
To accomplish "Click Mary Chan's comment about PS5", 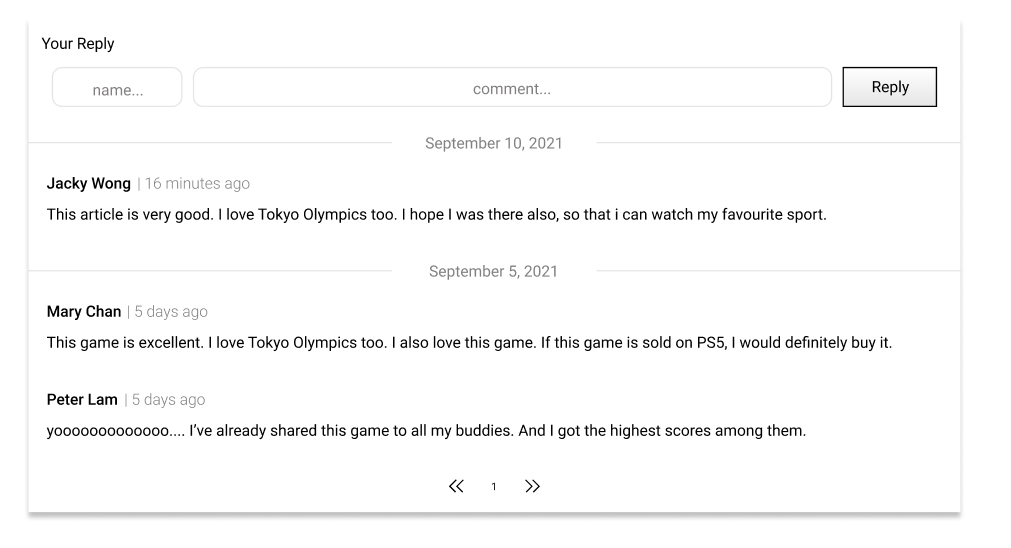I will click(468, 343).
